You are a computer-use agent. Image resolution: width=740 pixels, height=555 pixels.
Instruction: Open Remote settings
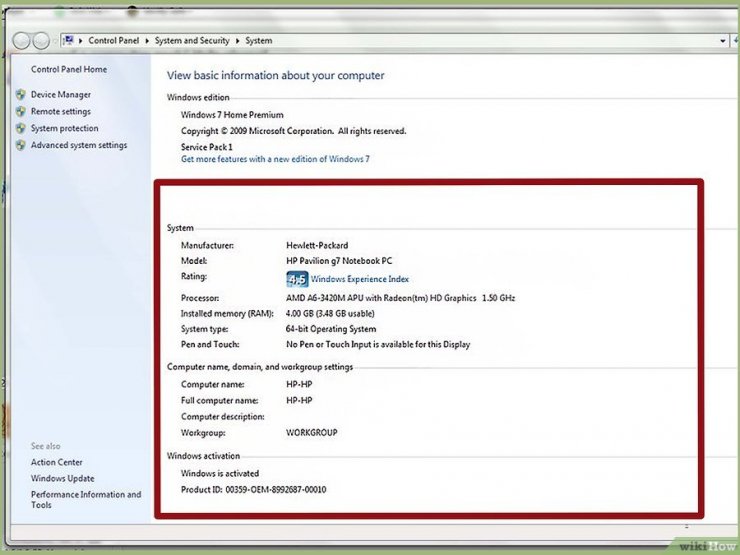(61, 111)
